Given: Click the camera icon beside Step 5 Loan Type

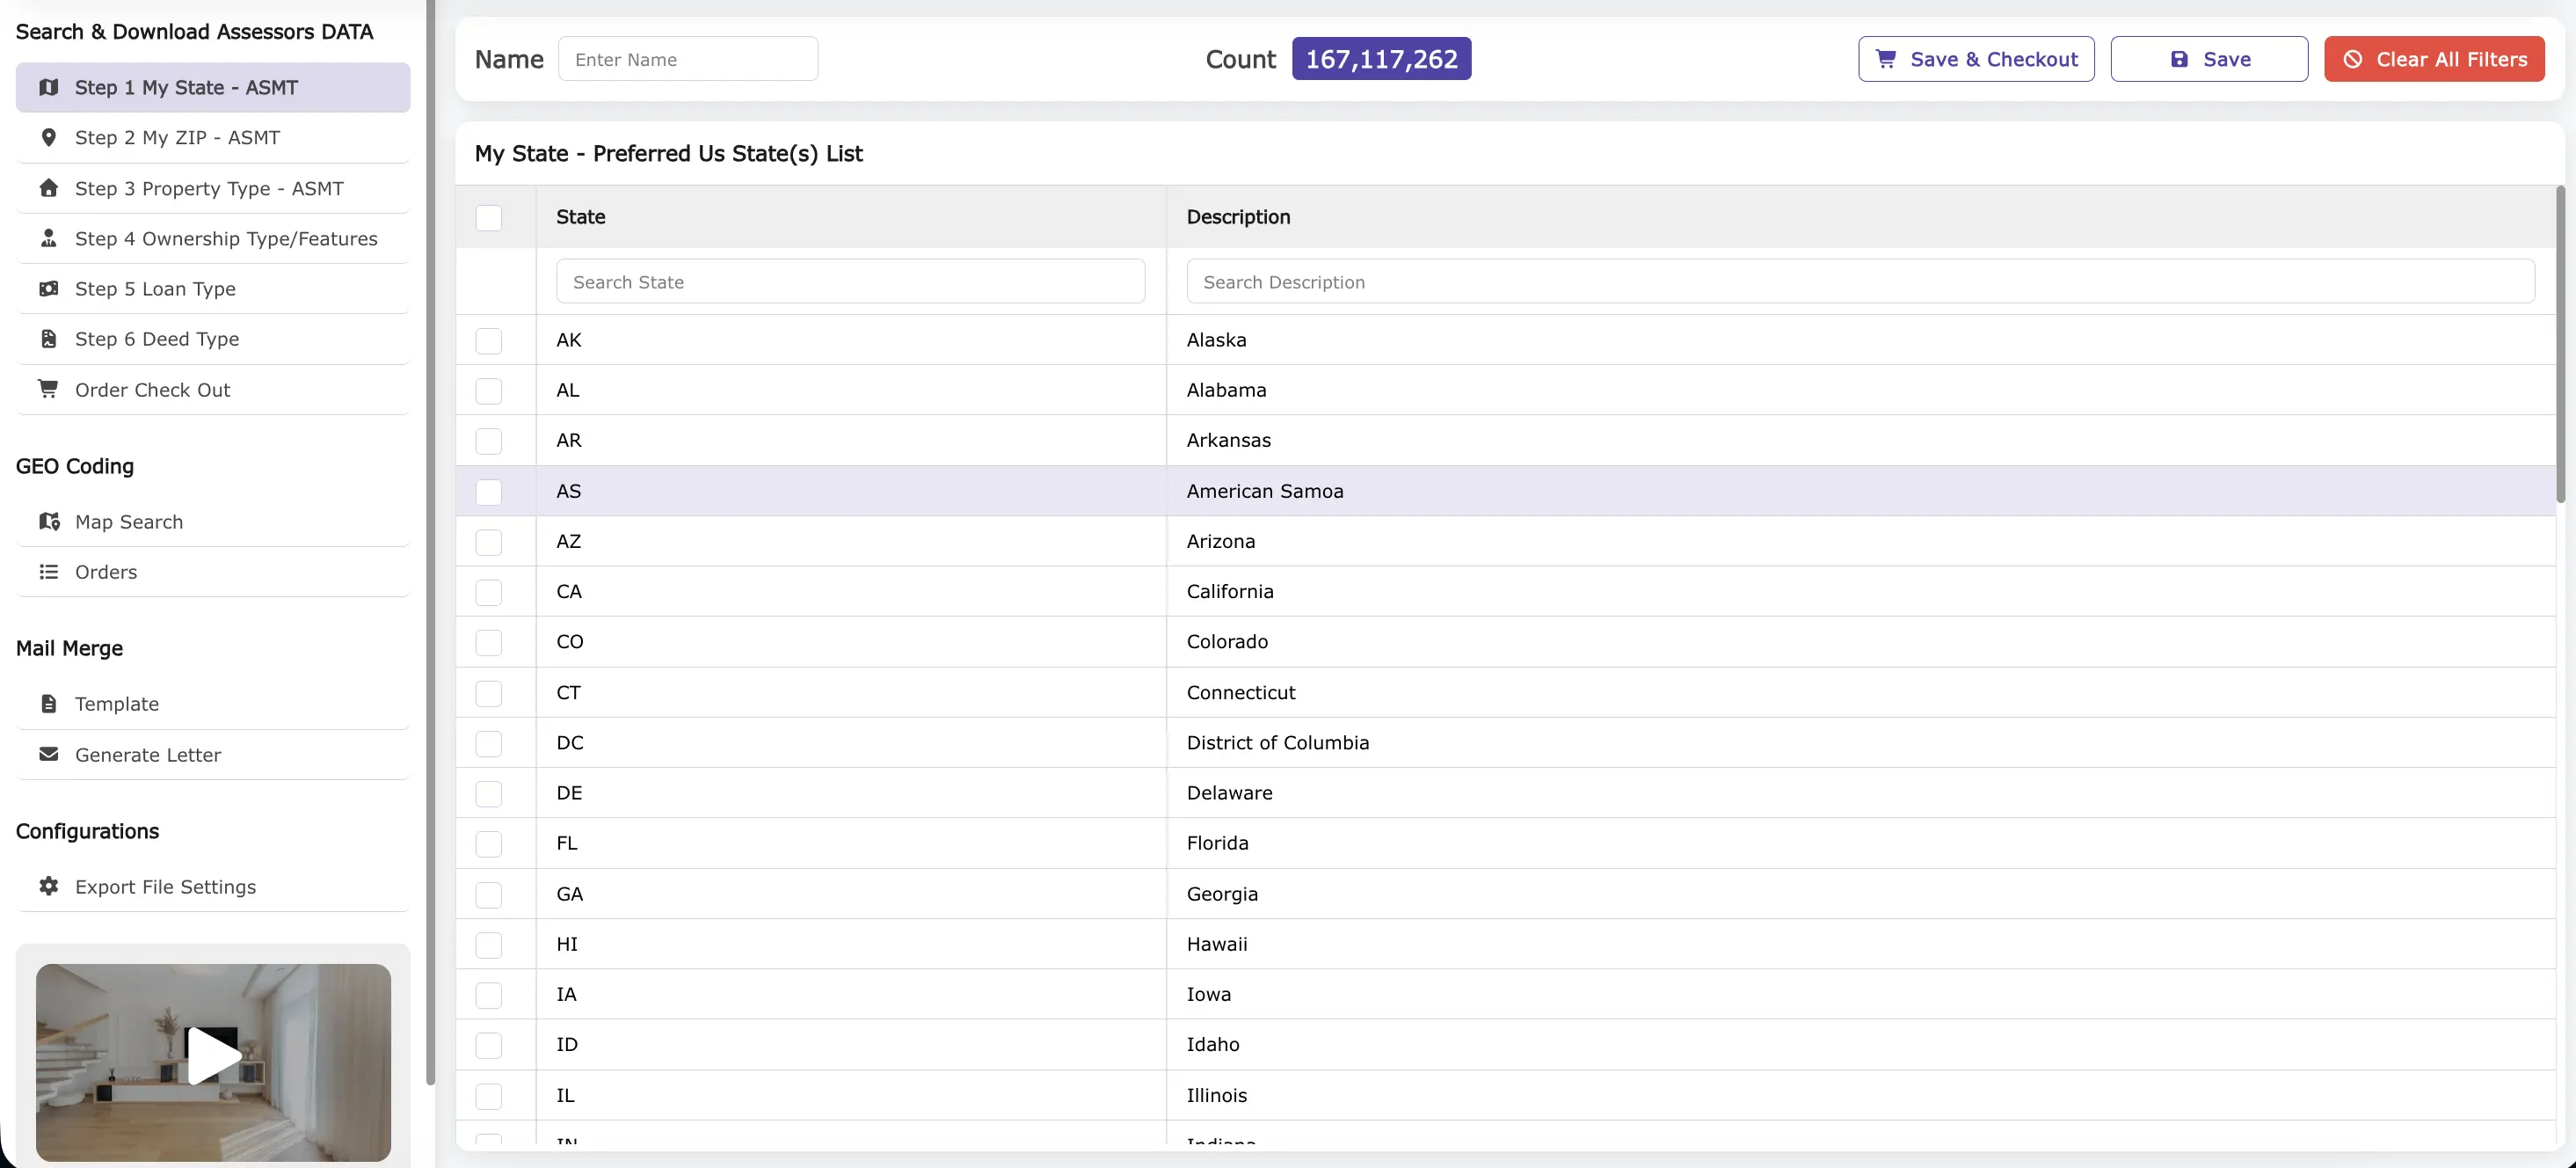Looking at the screenshot, I should [49, 288].
